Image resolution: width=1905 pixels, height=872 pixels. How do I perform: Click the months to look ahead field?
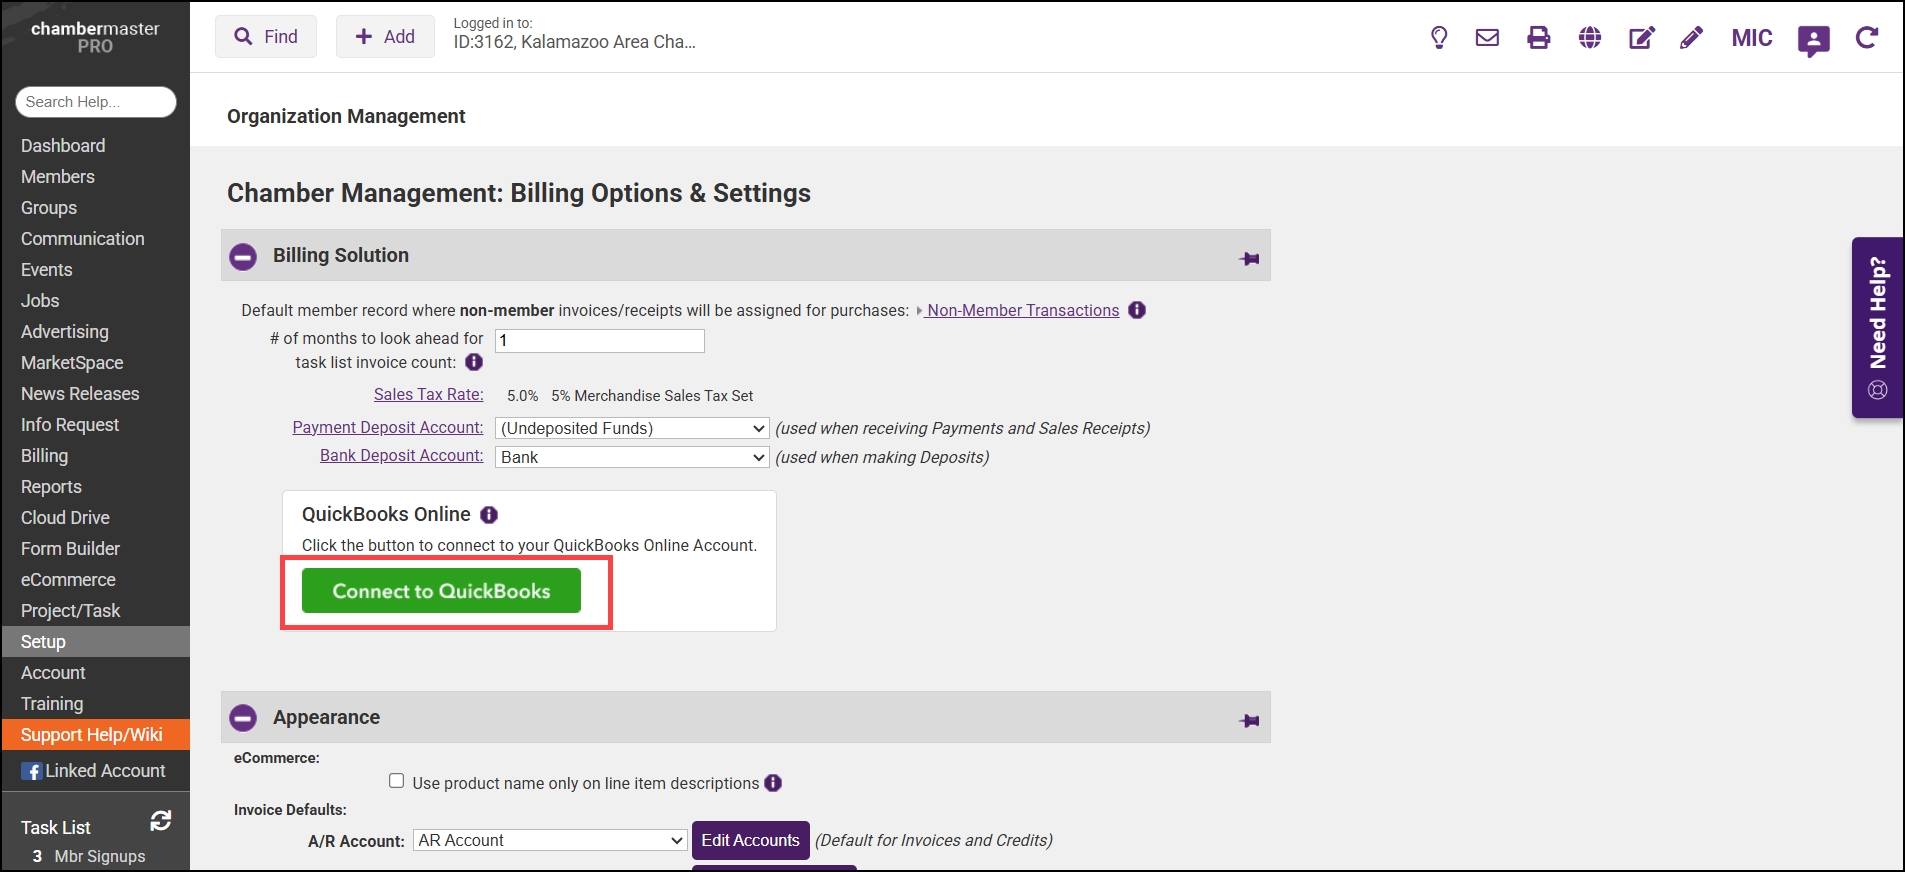coord(600,341)
